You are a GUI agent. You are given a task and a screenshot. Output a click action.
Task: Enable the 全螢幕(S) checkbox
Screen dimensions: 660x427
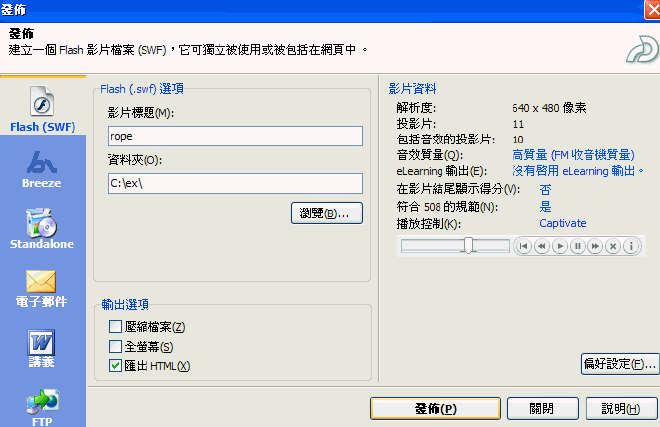tap(115, 347)
